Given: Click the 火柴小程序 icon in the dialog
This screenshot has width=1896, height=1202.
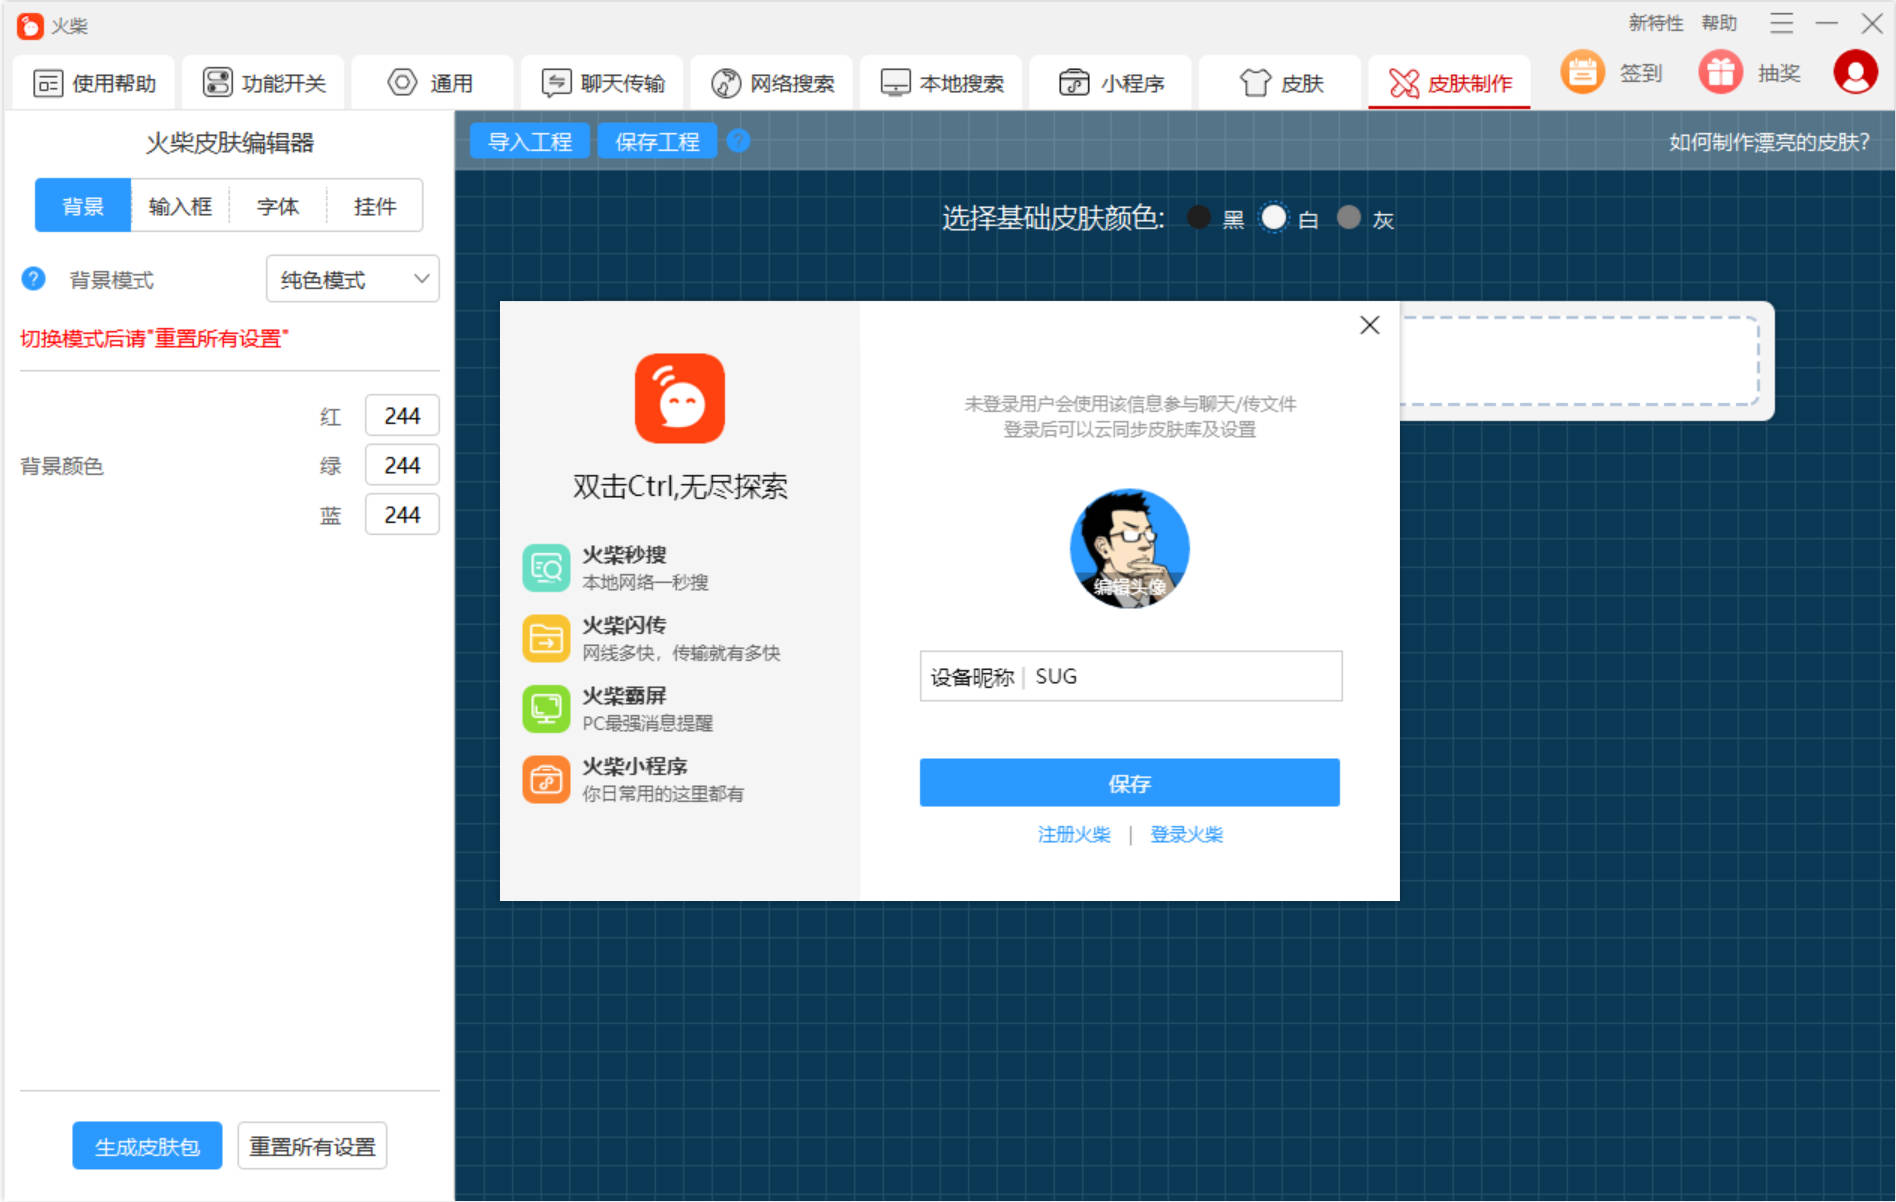Looking at the screenshot, I should 546,779.
